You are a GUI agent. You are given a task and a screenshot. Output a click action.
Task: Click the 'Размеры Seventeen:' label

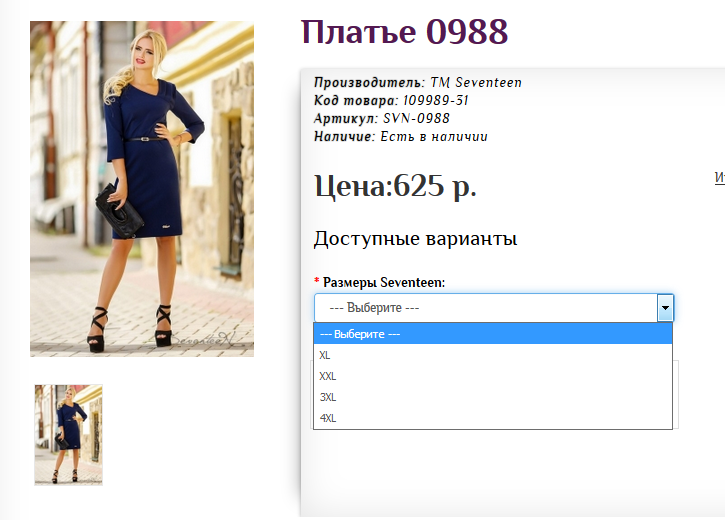click(384, 282)
